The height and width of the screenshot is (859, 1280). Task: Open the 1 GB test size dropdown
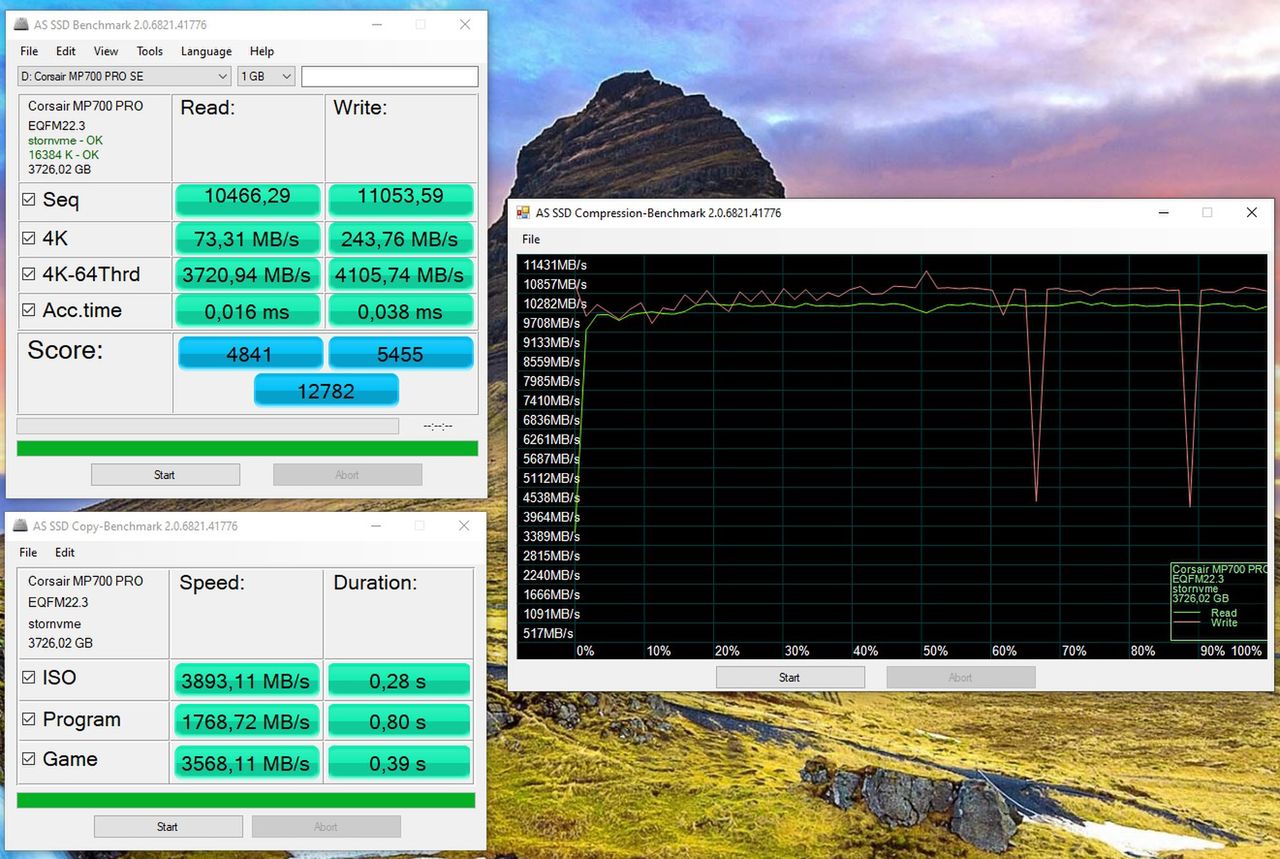266,76
